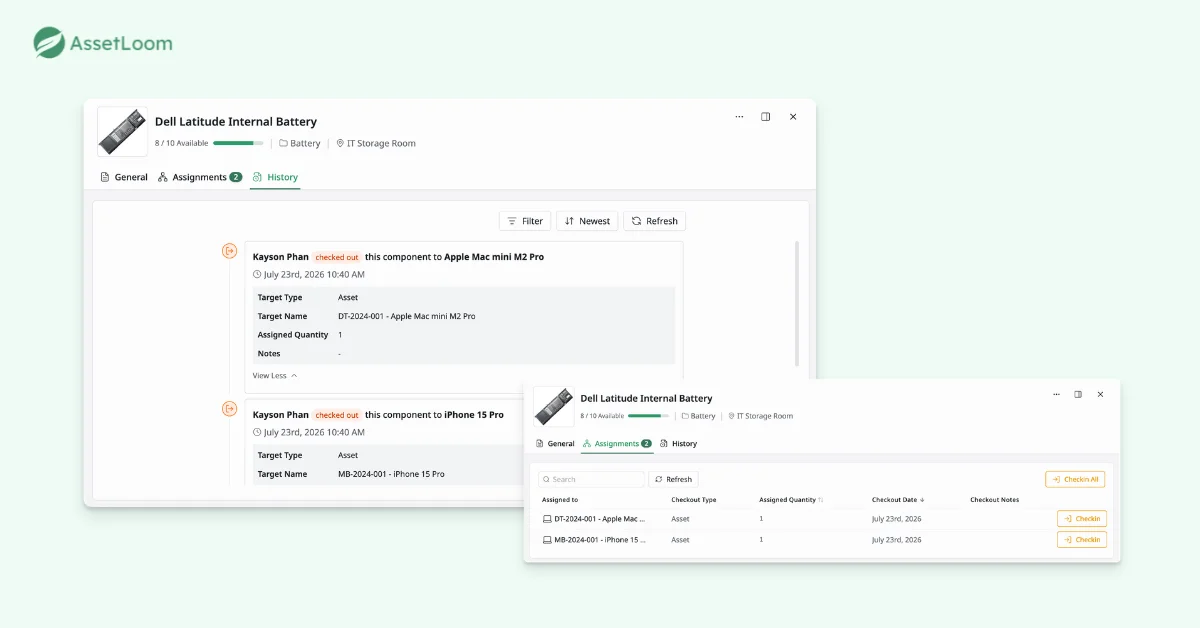Image resolution: width=1200 pixels, height=628 pixels.
Task: Toggle the panel layout icon in the Assignments panel
Action: (x=1078, y=394)
